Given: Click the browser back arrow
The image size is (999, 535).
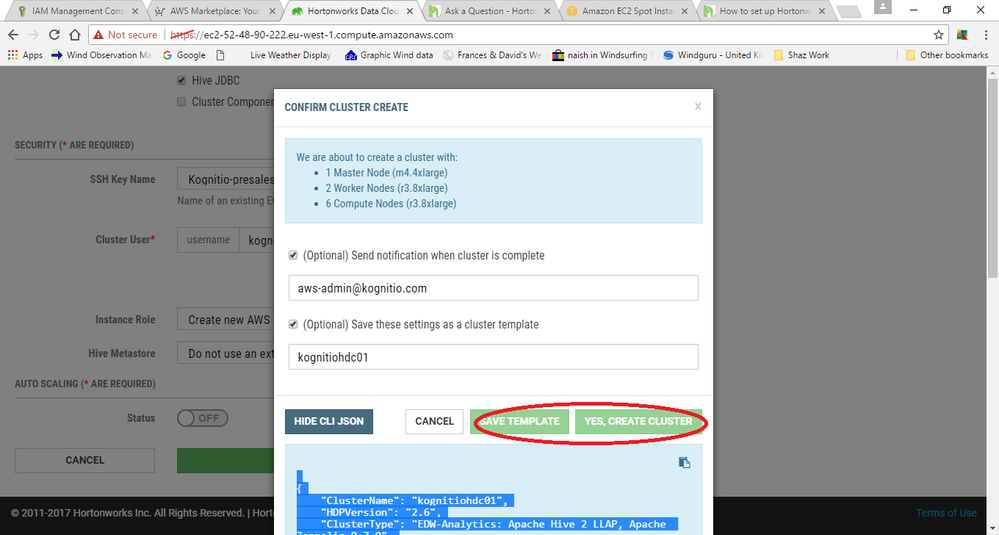Looking at the screenshot, I should point(13,35).
